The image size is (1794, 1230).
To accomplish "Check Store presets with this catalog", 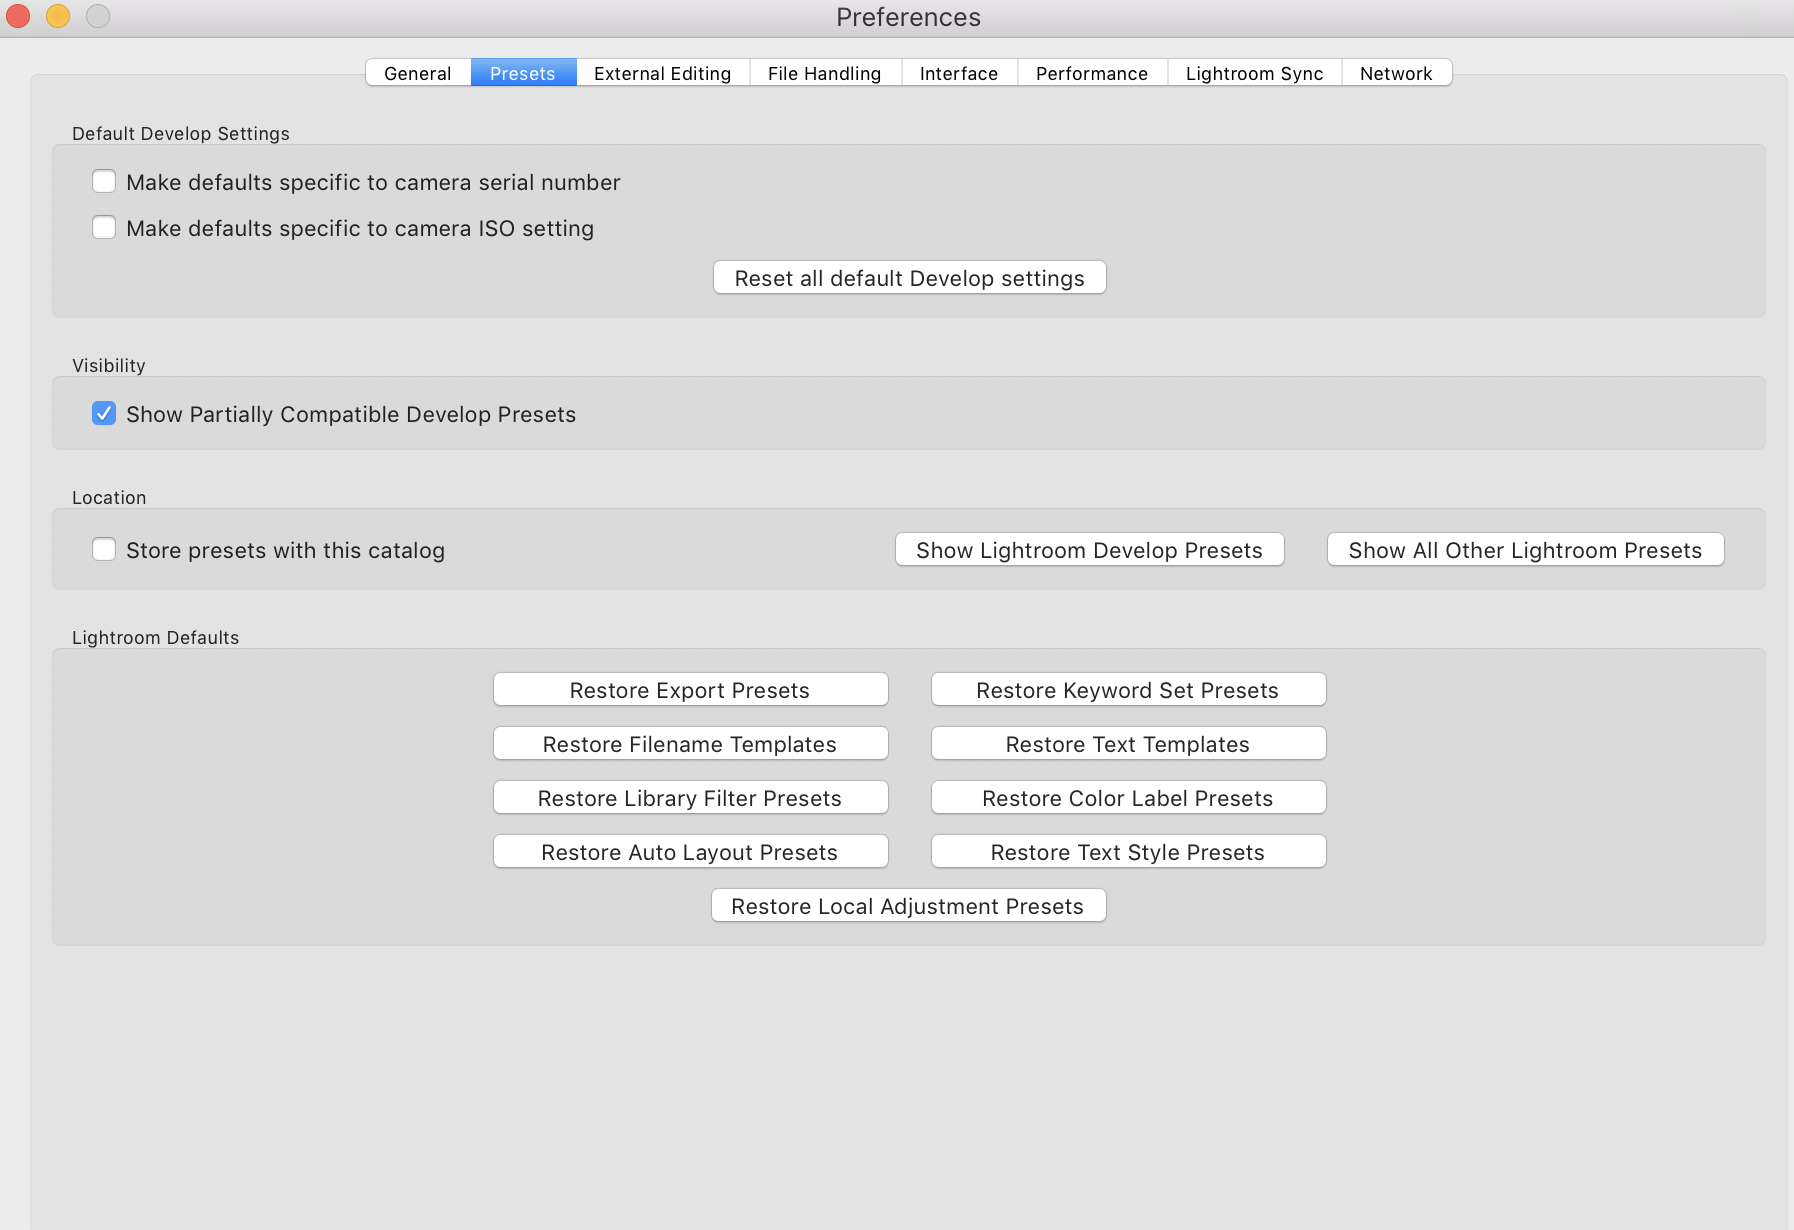I will click(x=104, y=549).
